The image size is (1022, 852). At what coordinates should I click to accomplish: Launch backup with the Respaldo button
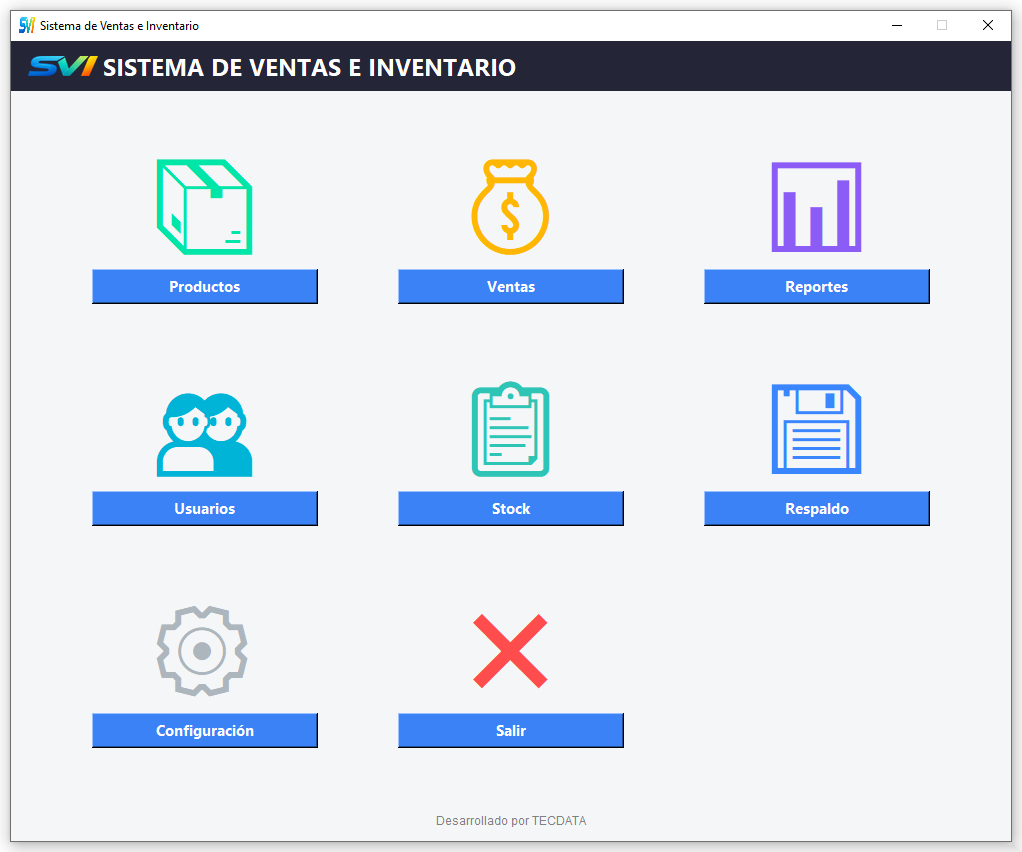[816, 509]
